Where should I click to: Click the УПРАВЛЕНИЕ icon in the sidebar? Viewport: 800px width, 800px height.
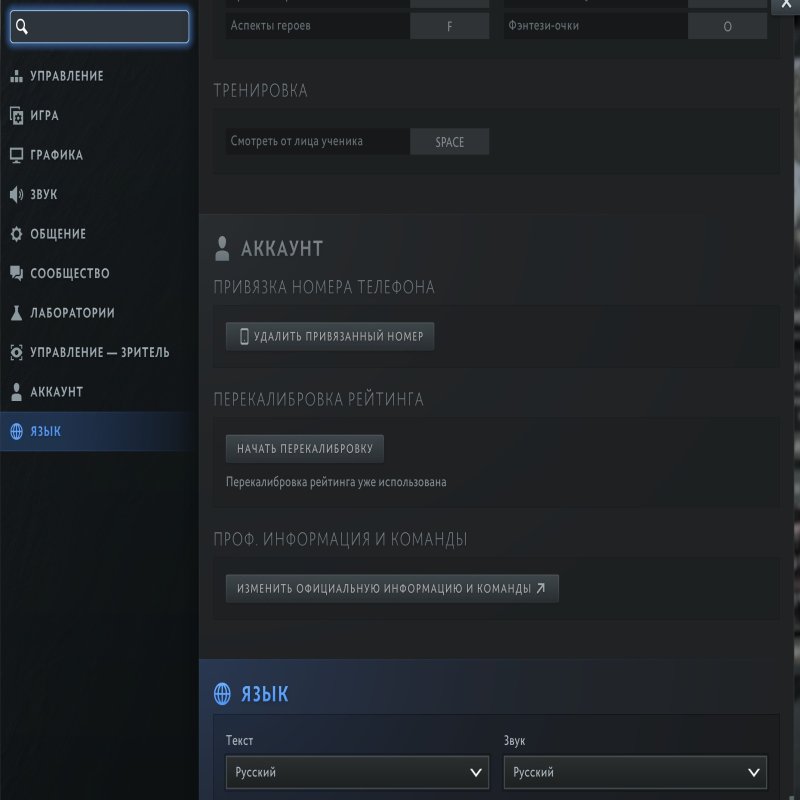16,76
